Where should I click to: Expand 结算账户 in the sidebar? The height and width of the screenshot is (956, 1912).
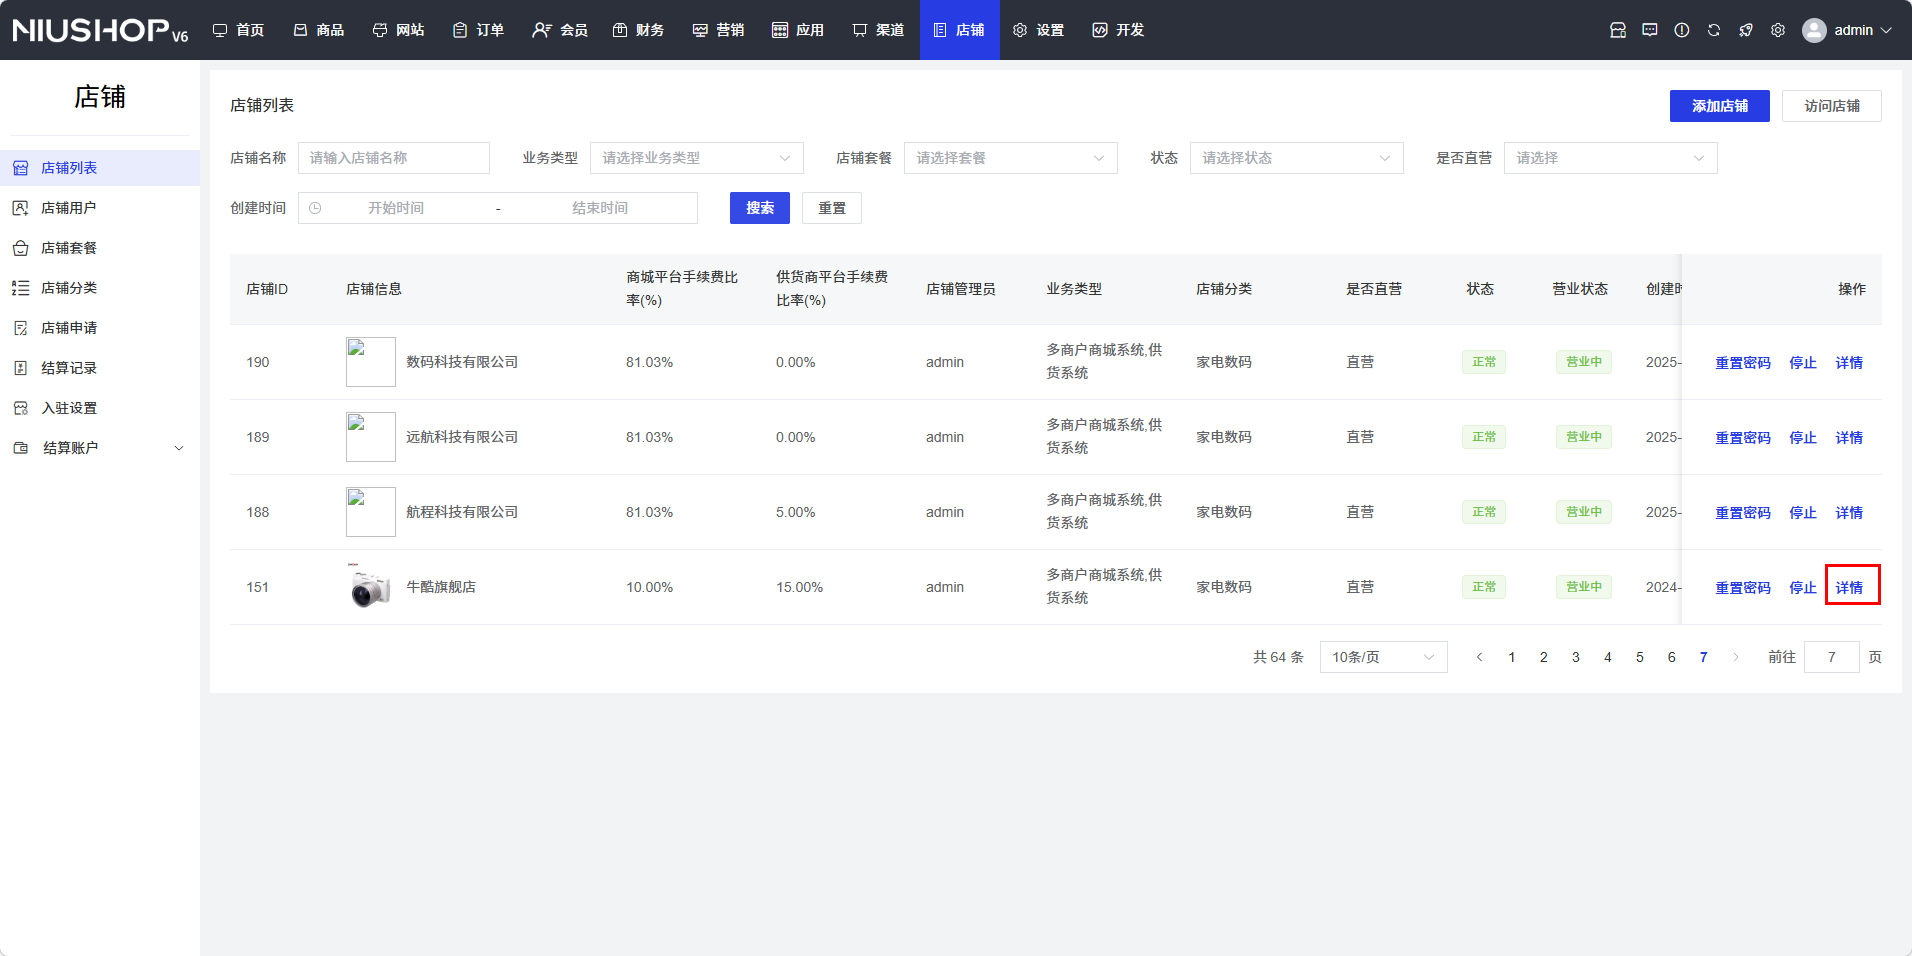pos(100,448)
